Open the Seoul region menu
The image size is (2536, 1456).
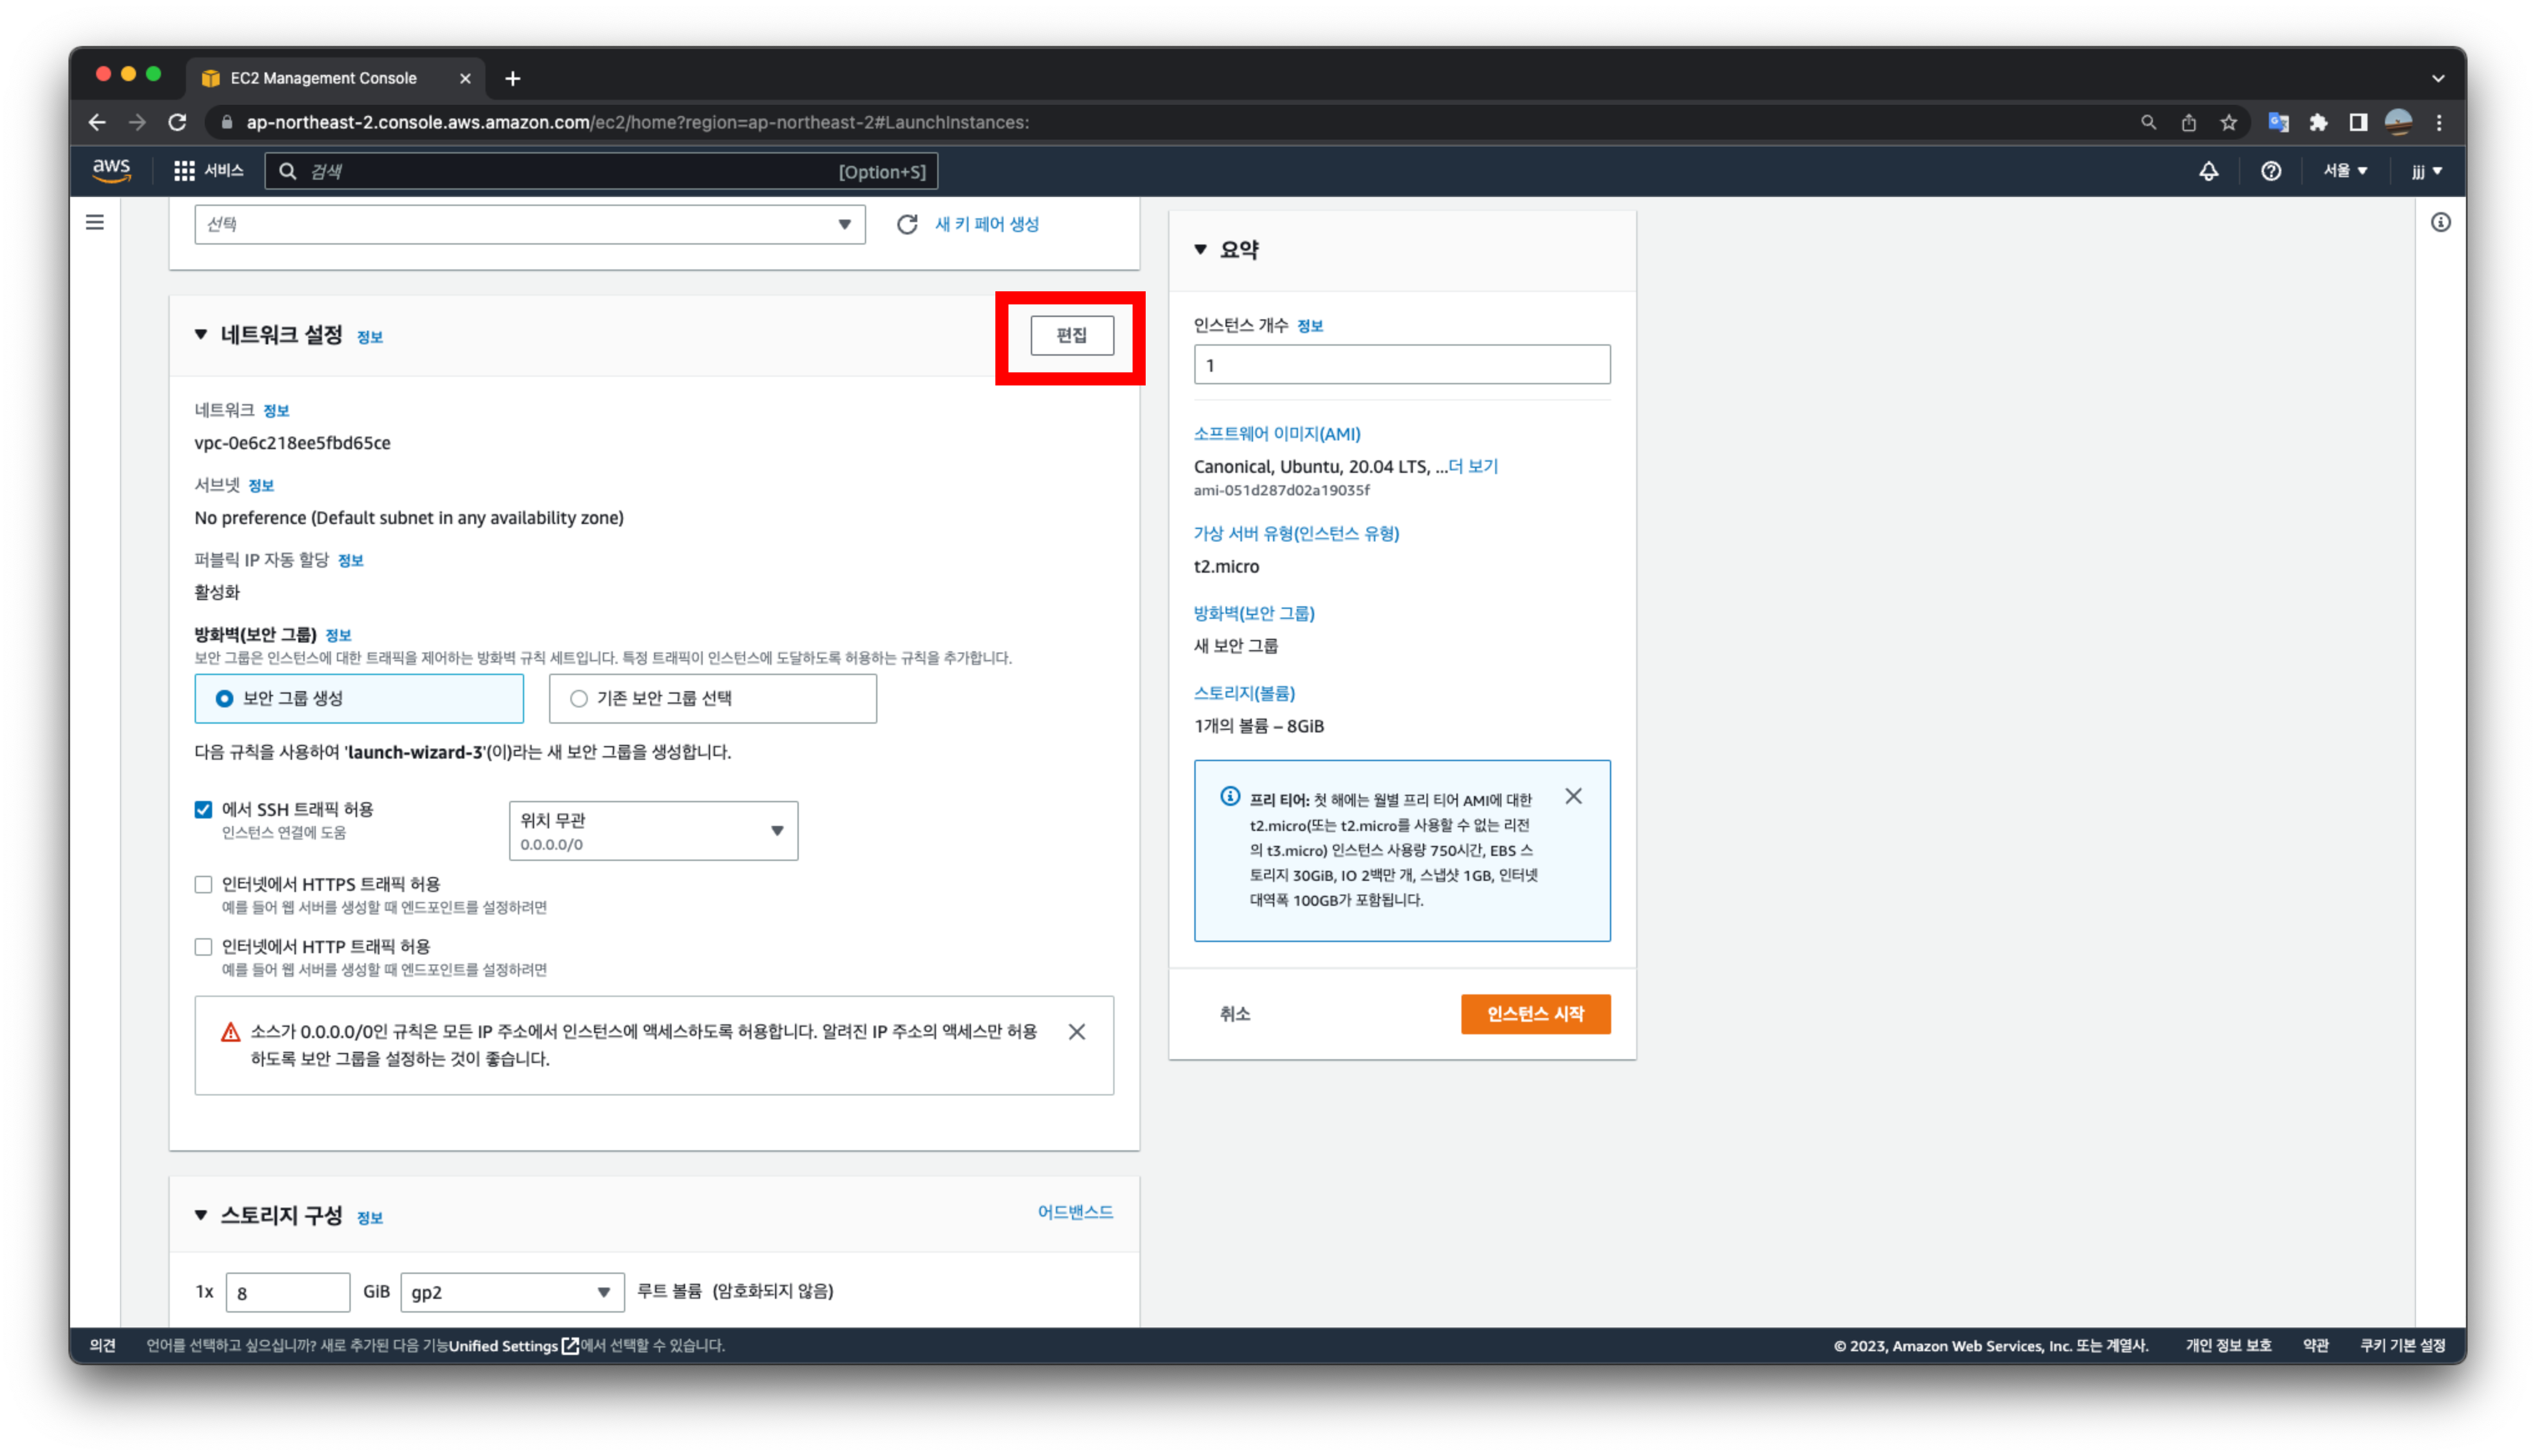point(2344,171)
